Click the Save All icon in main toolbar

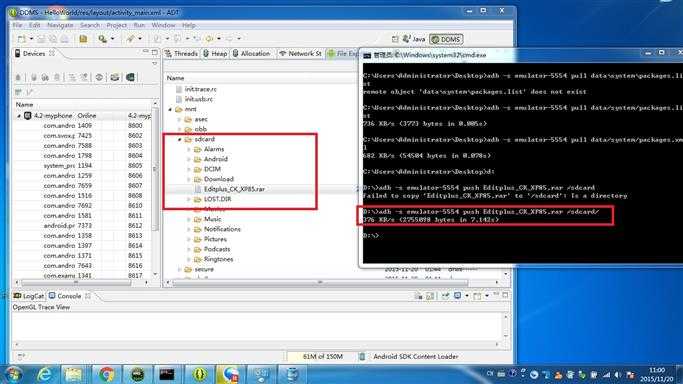click(53, 39)
